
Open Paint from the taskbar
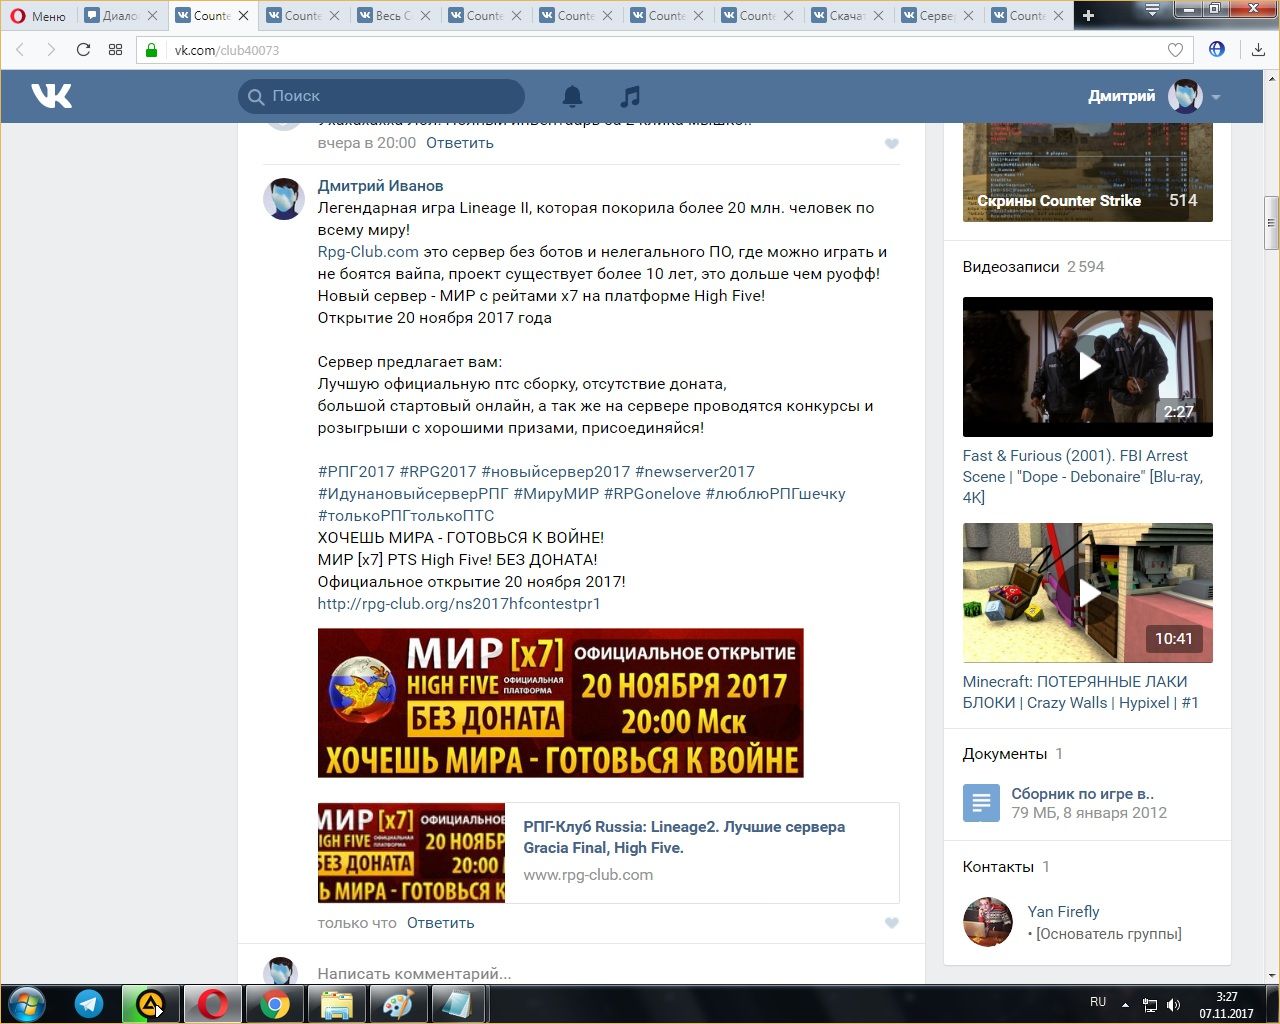click(x=398, y=1004)
